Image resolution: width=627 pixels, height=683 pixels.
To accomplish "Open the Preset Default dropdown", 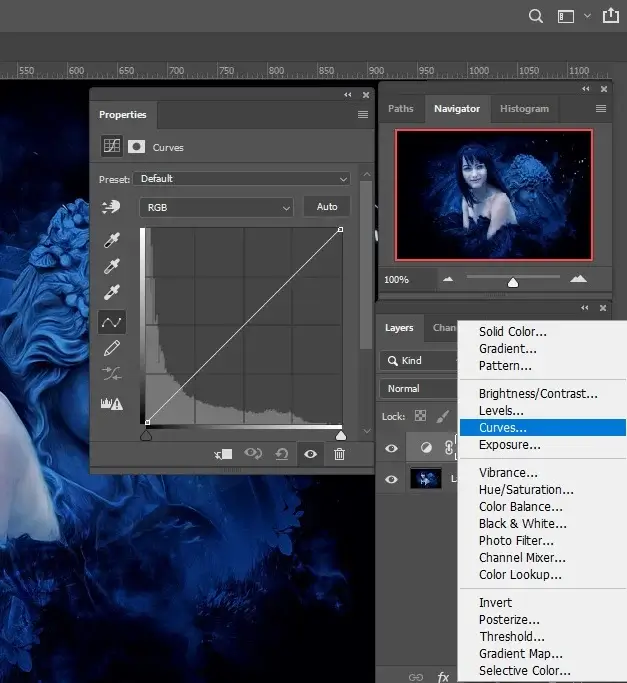I will click(x=242, y=179).
